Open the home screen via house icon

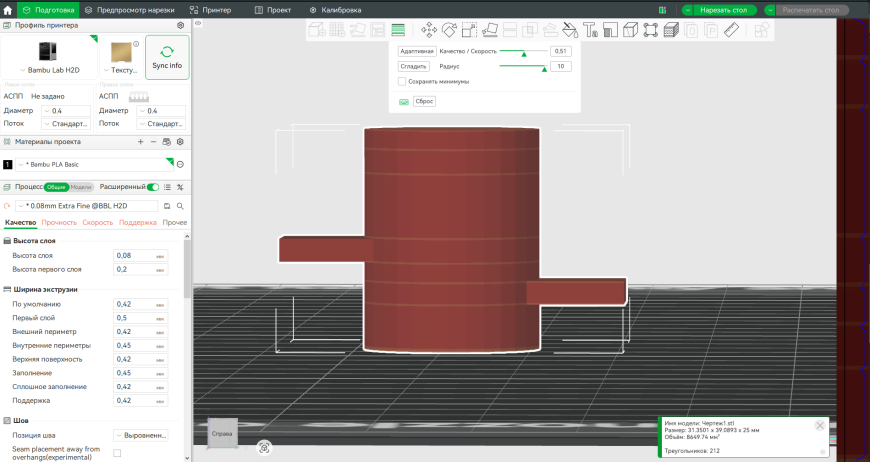click(8, 10)
